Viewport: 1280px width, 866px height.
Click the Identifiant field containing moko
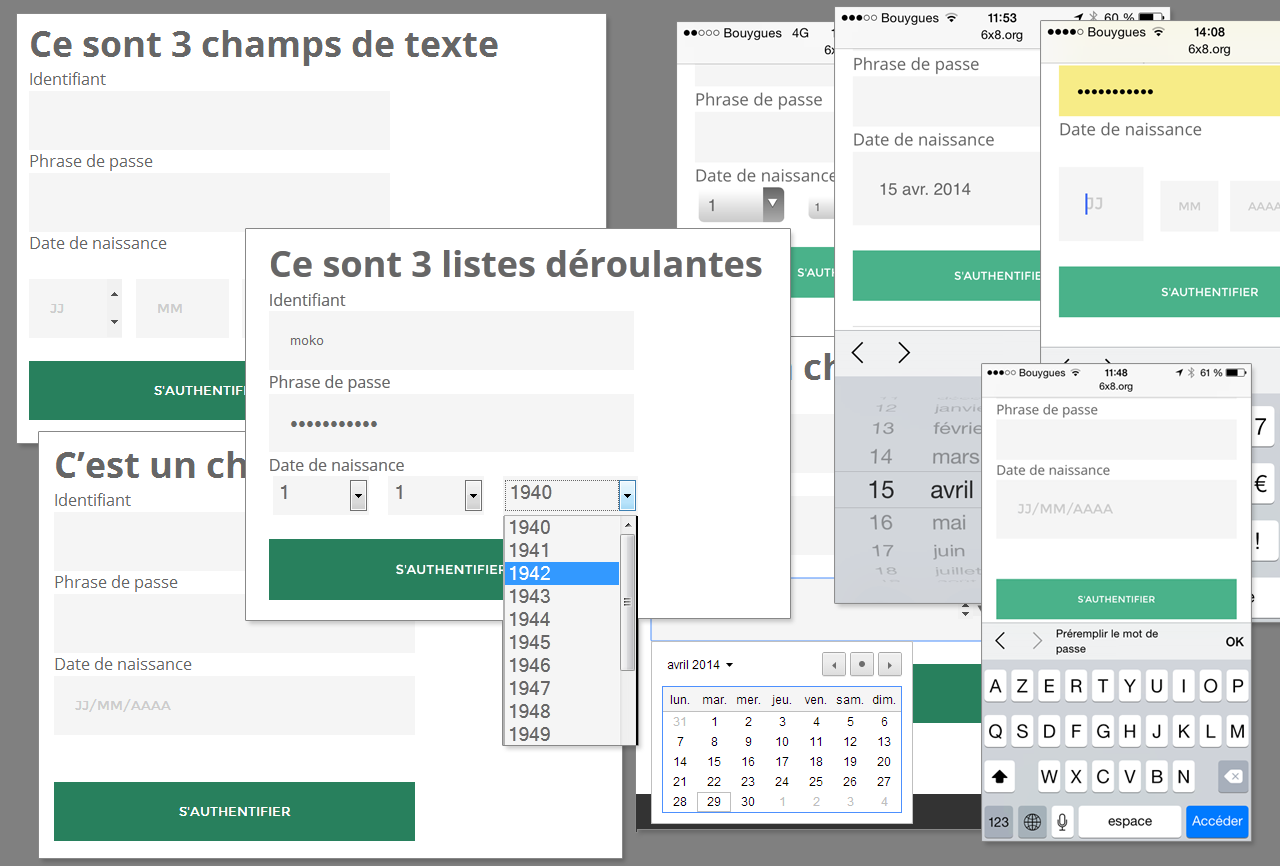[451, 340]
